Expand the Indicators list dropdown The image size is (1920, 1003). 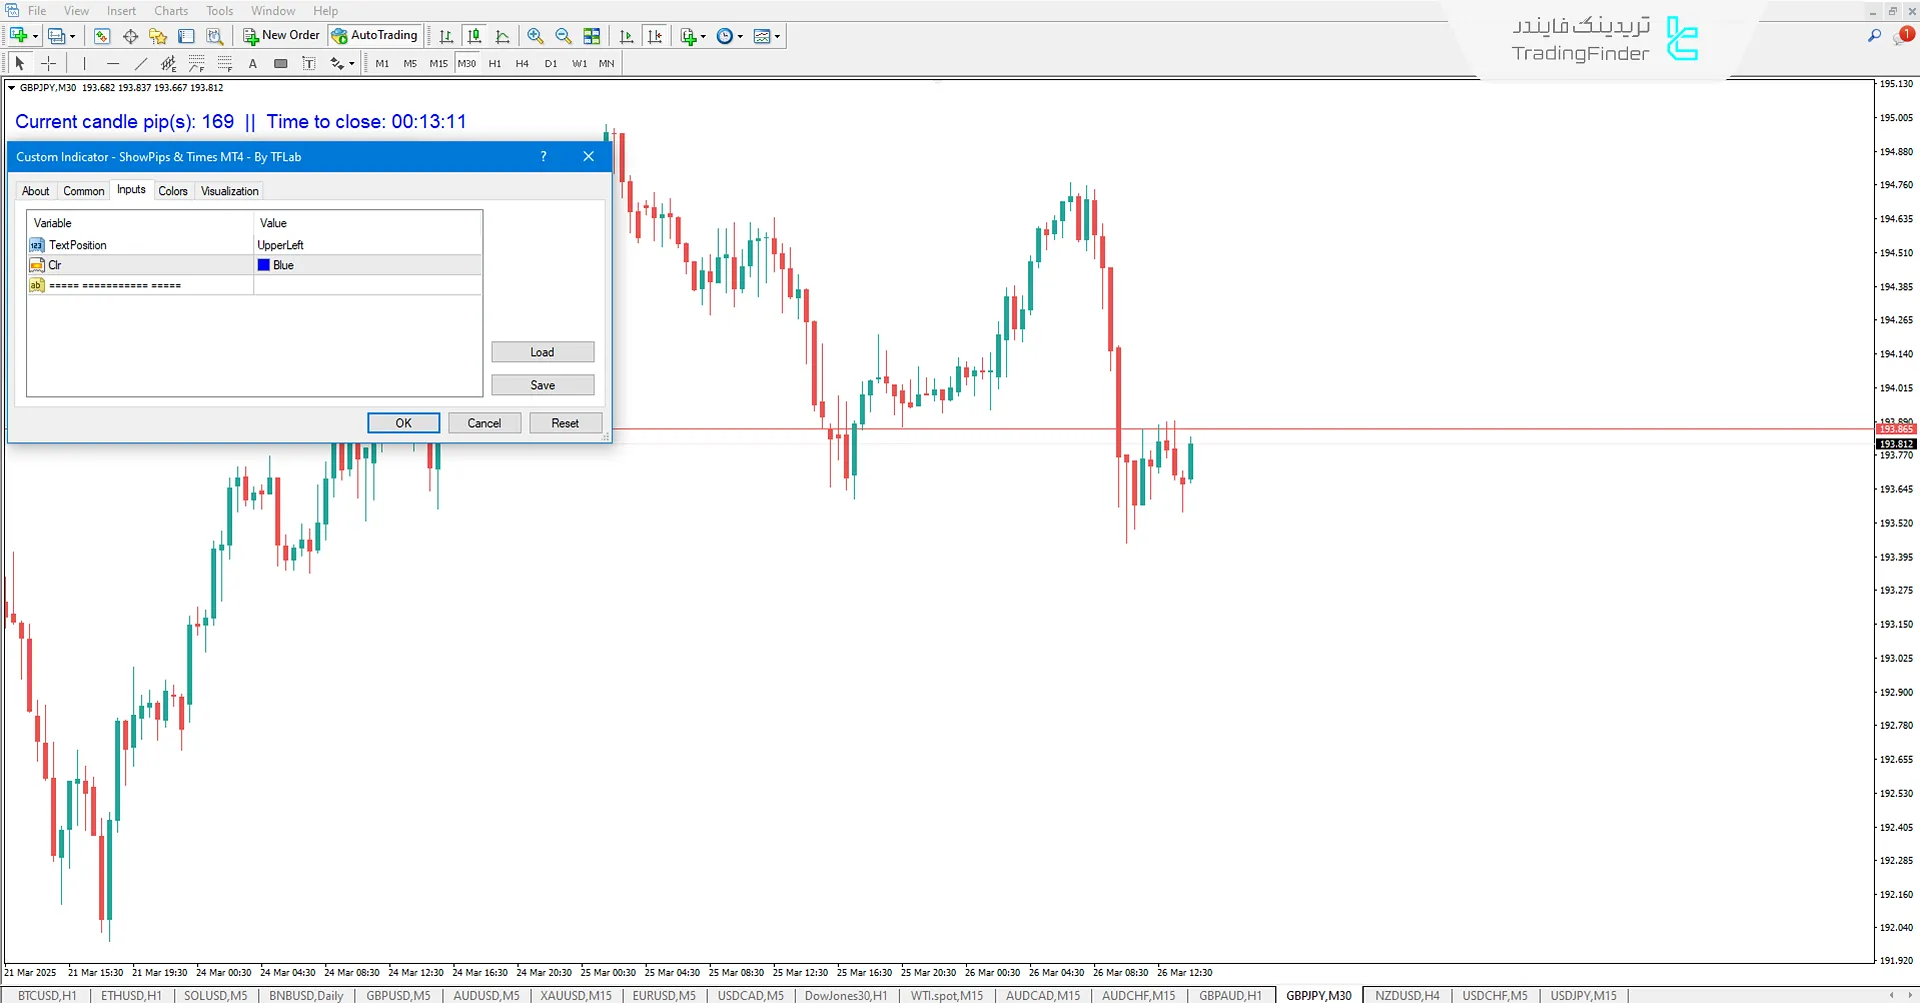click(703, 36)
